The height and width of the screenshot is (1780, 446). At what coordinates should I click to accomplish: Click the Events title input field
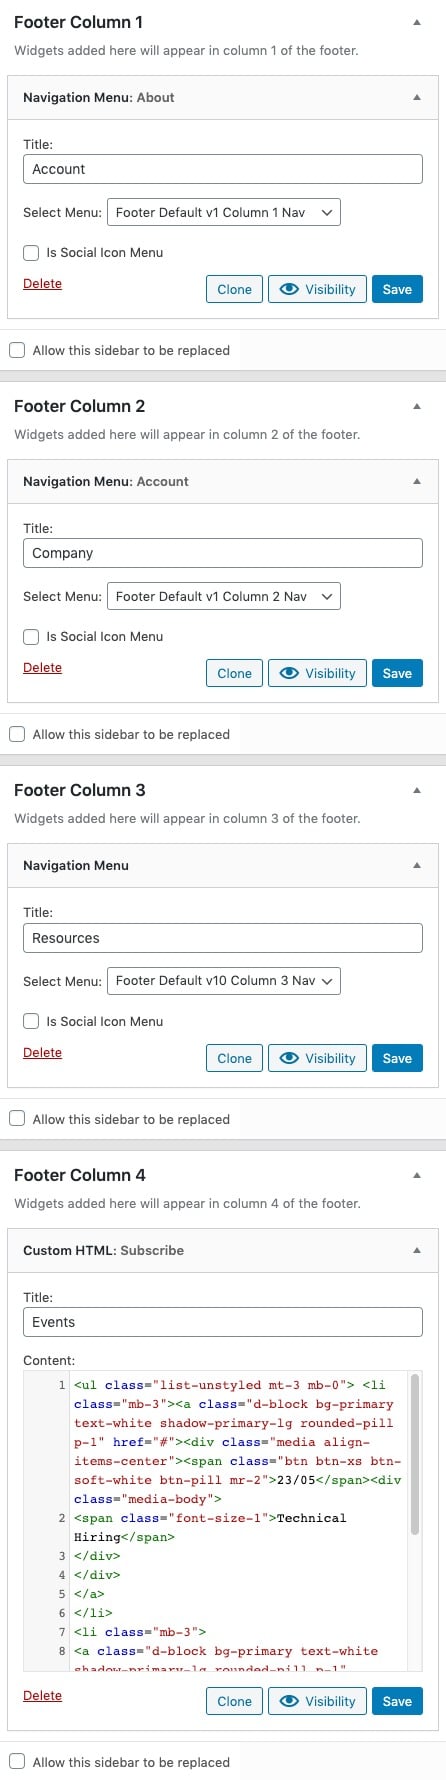pyautogui.click(x=223, y=1322)
